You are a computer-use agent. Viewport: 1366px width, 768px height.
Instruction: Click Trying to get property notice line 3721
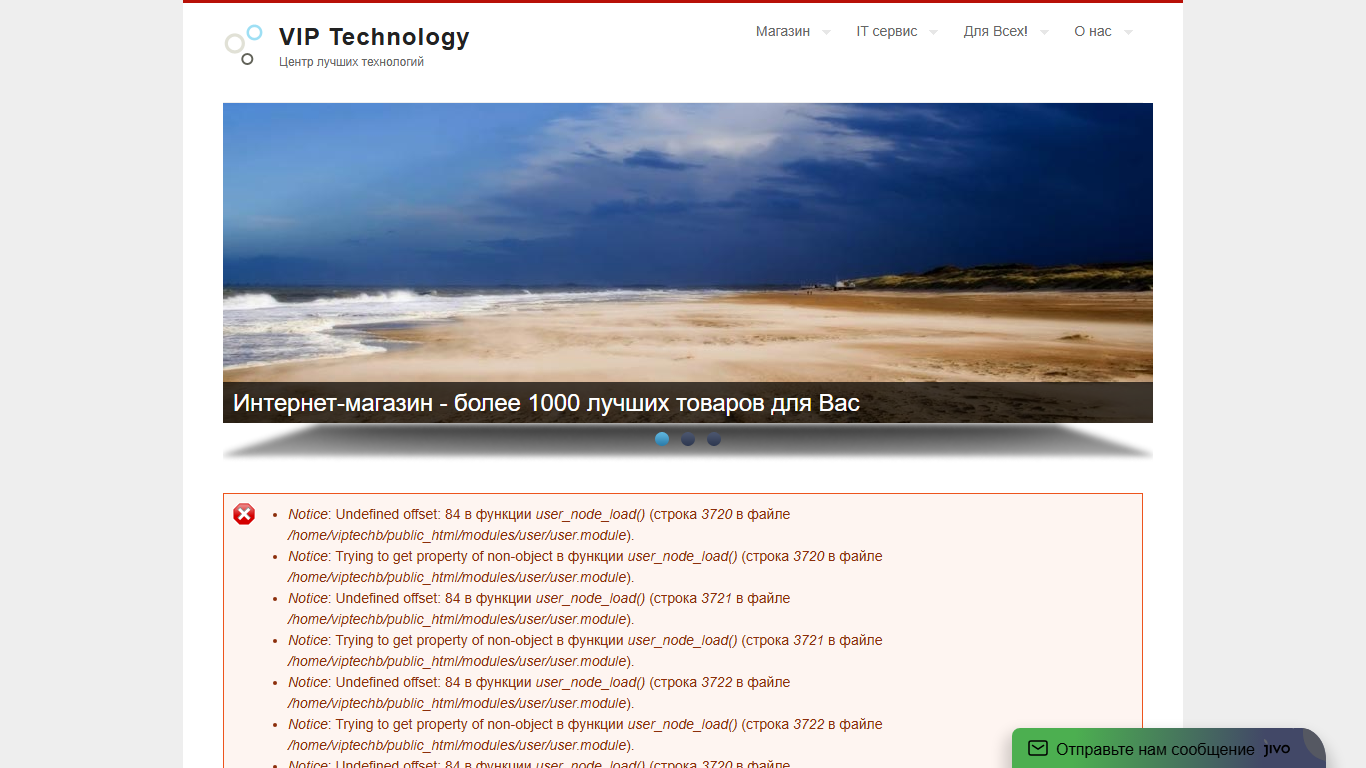(585, 651)
